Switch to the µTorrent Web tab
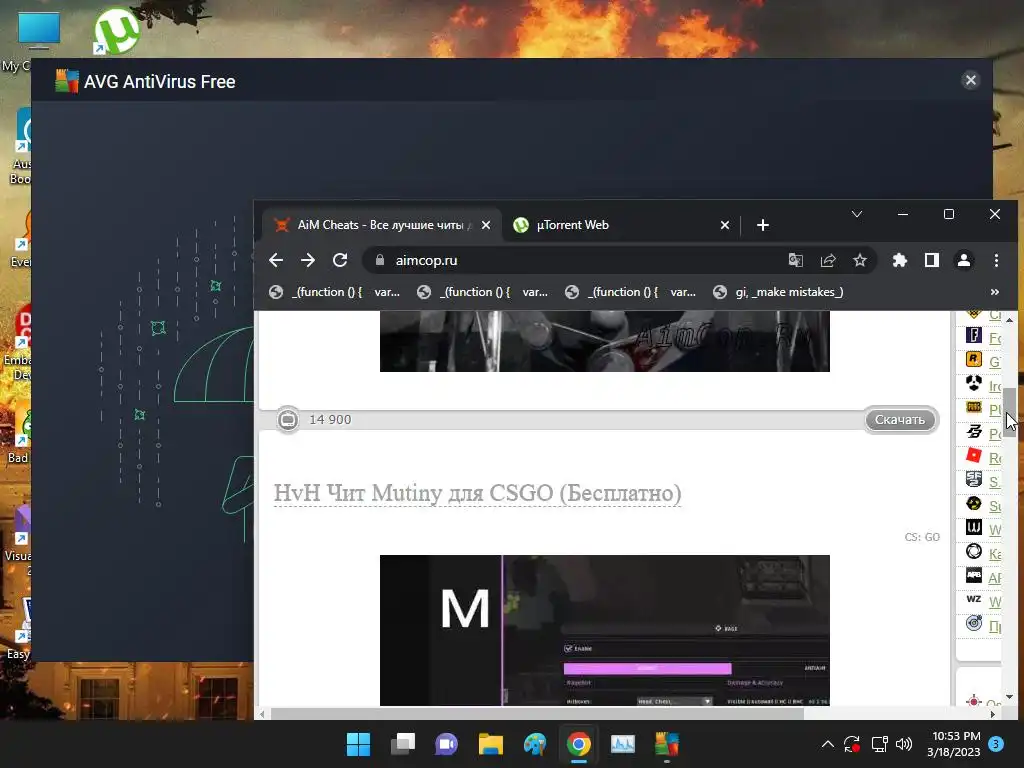 620,225
